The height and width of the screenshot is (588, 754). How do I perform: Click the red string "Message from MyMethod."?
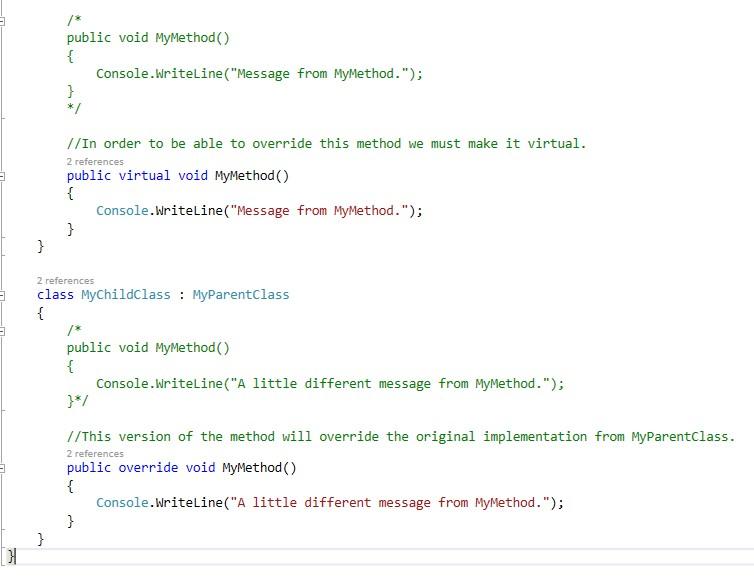click(319, 211)
